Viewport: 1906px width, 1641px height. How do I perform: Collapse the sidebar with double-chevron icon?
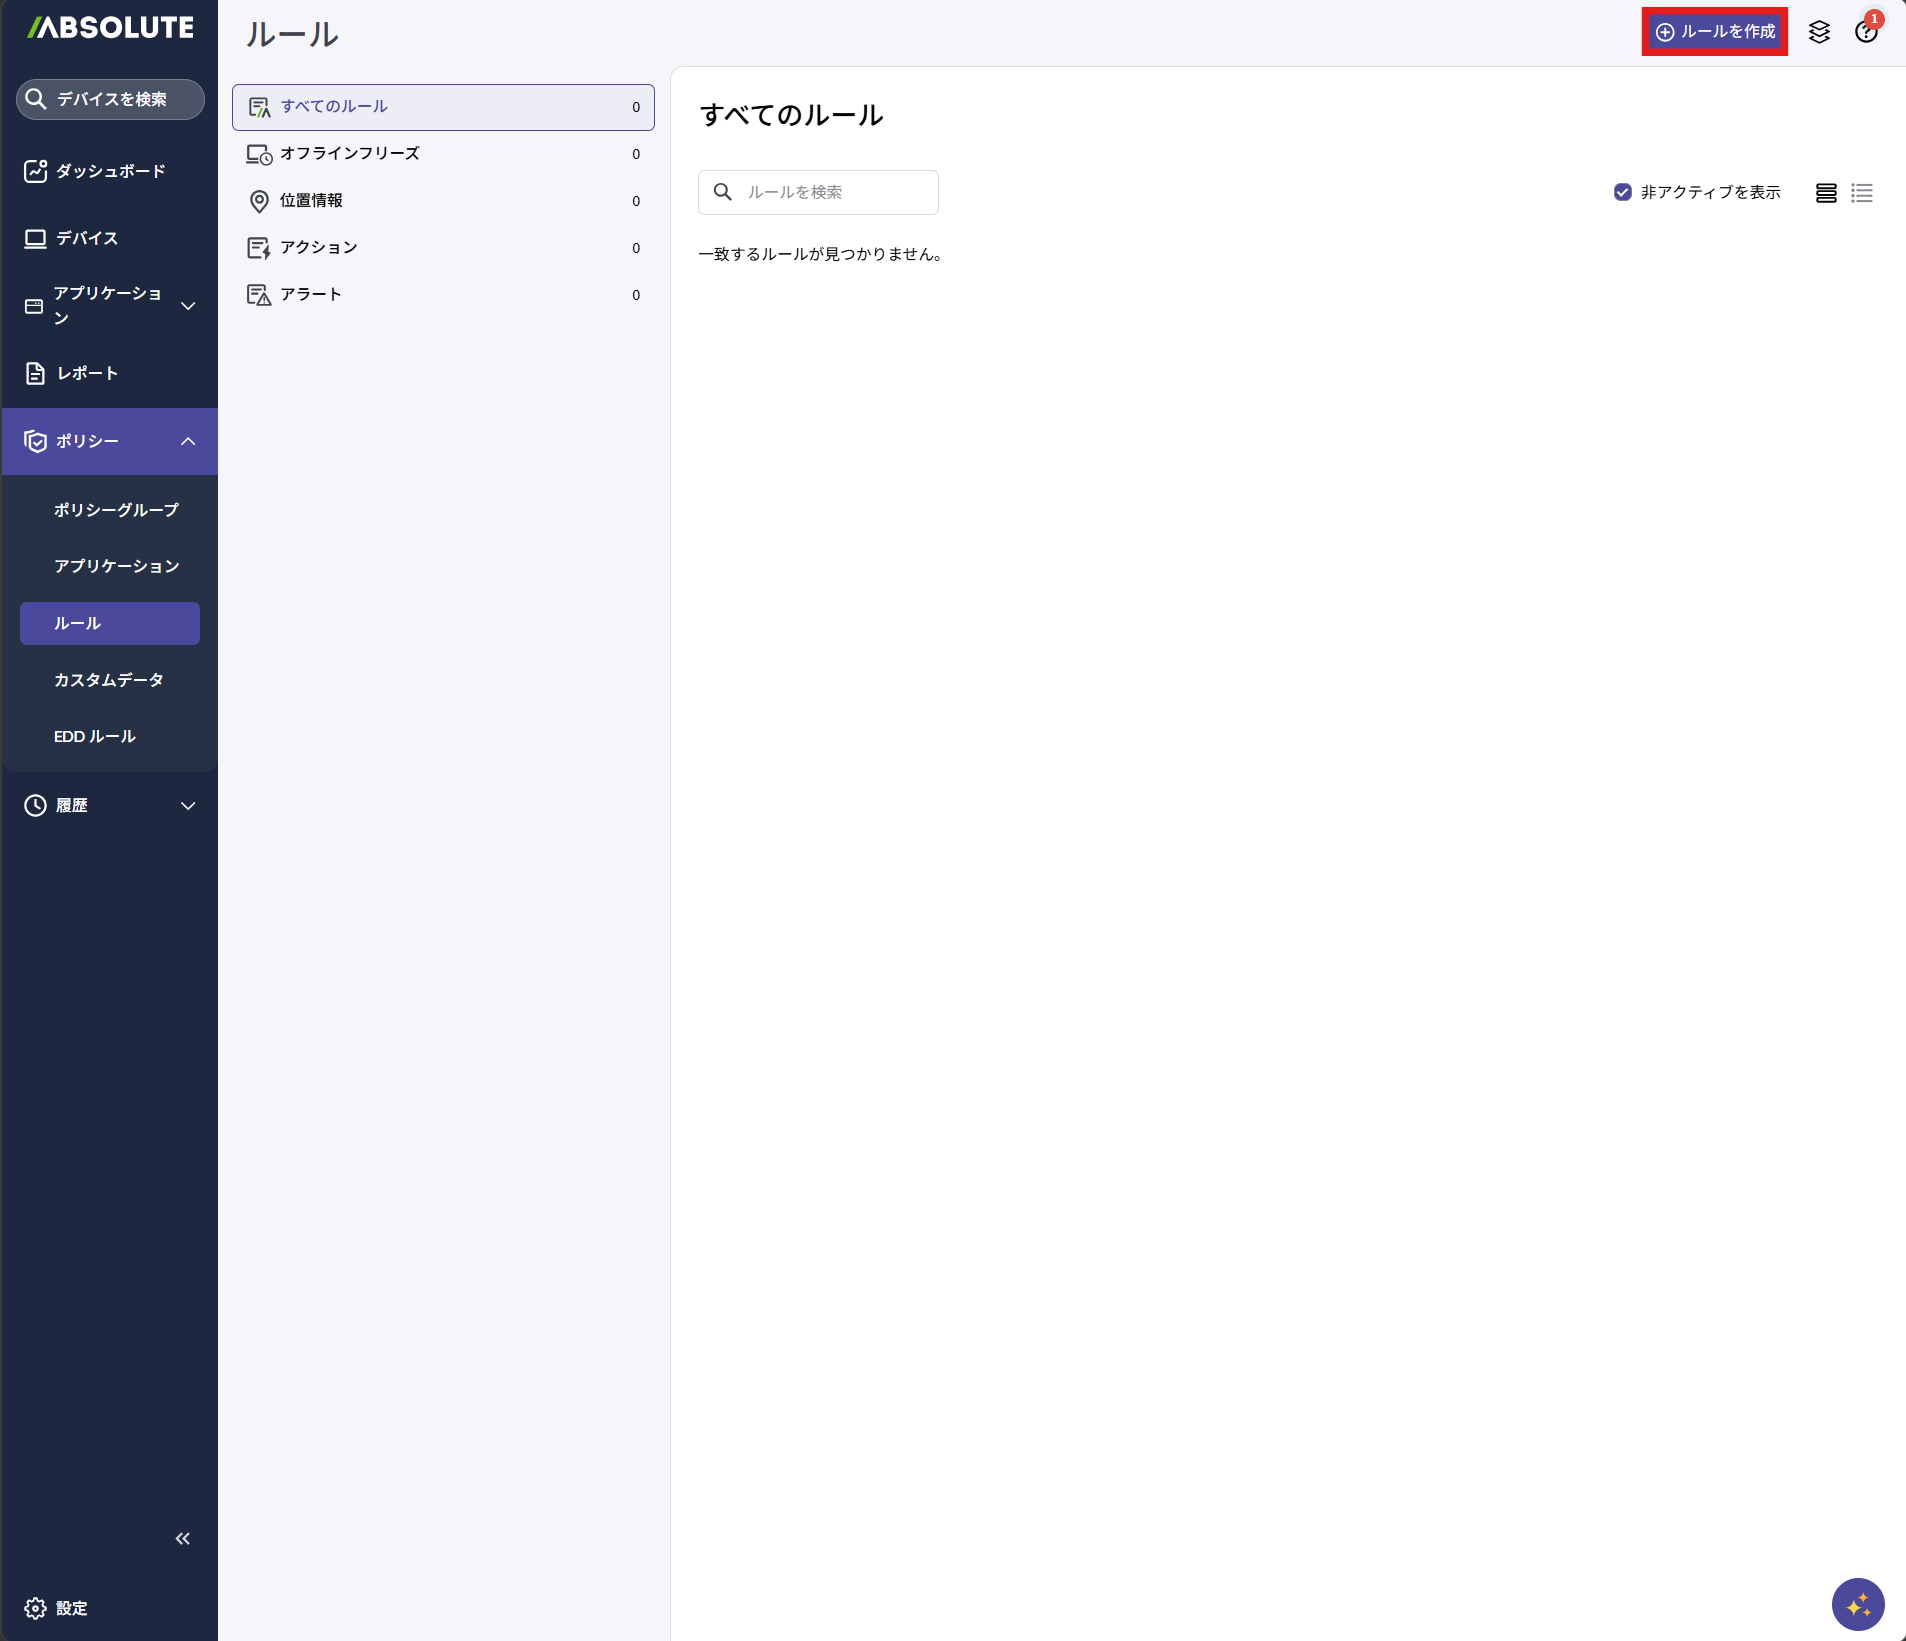tap(183, 1538)
